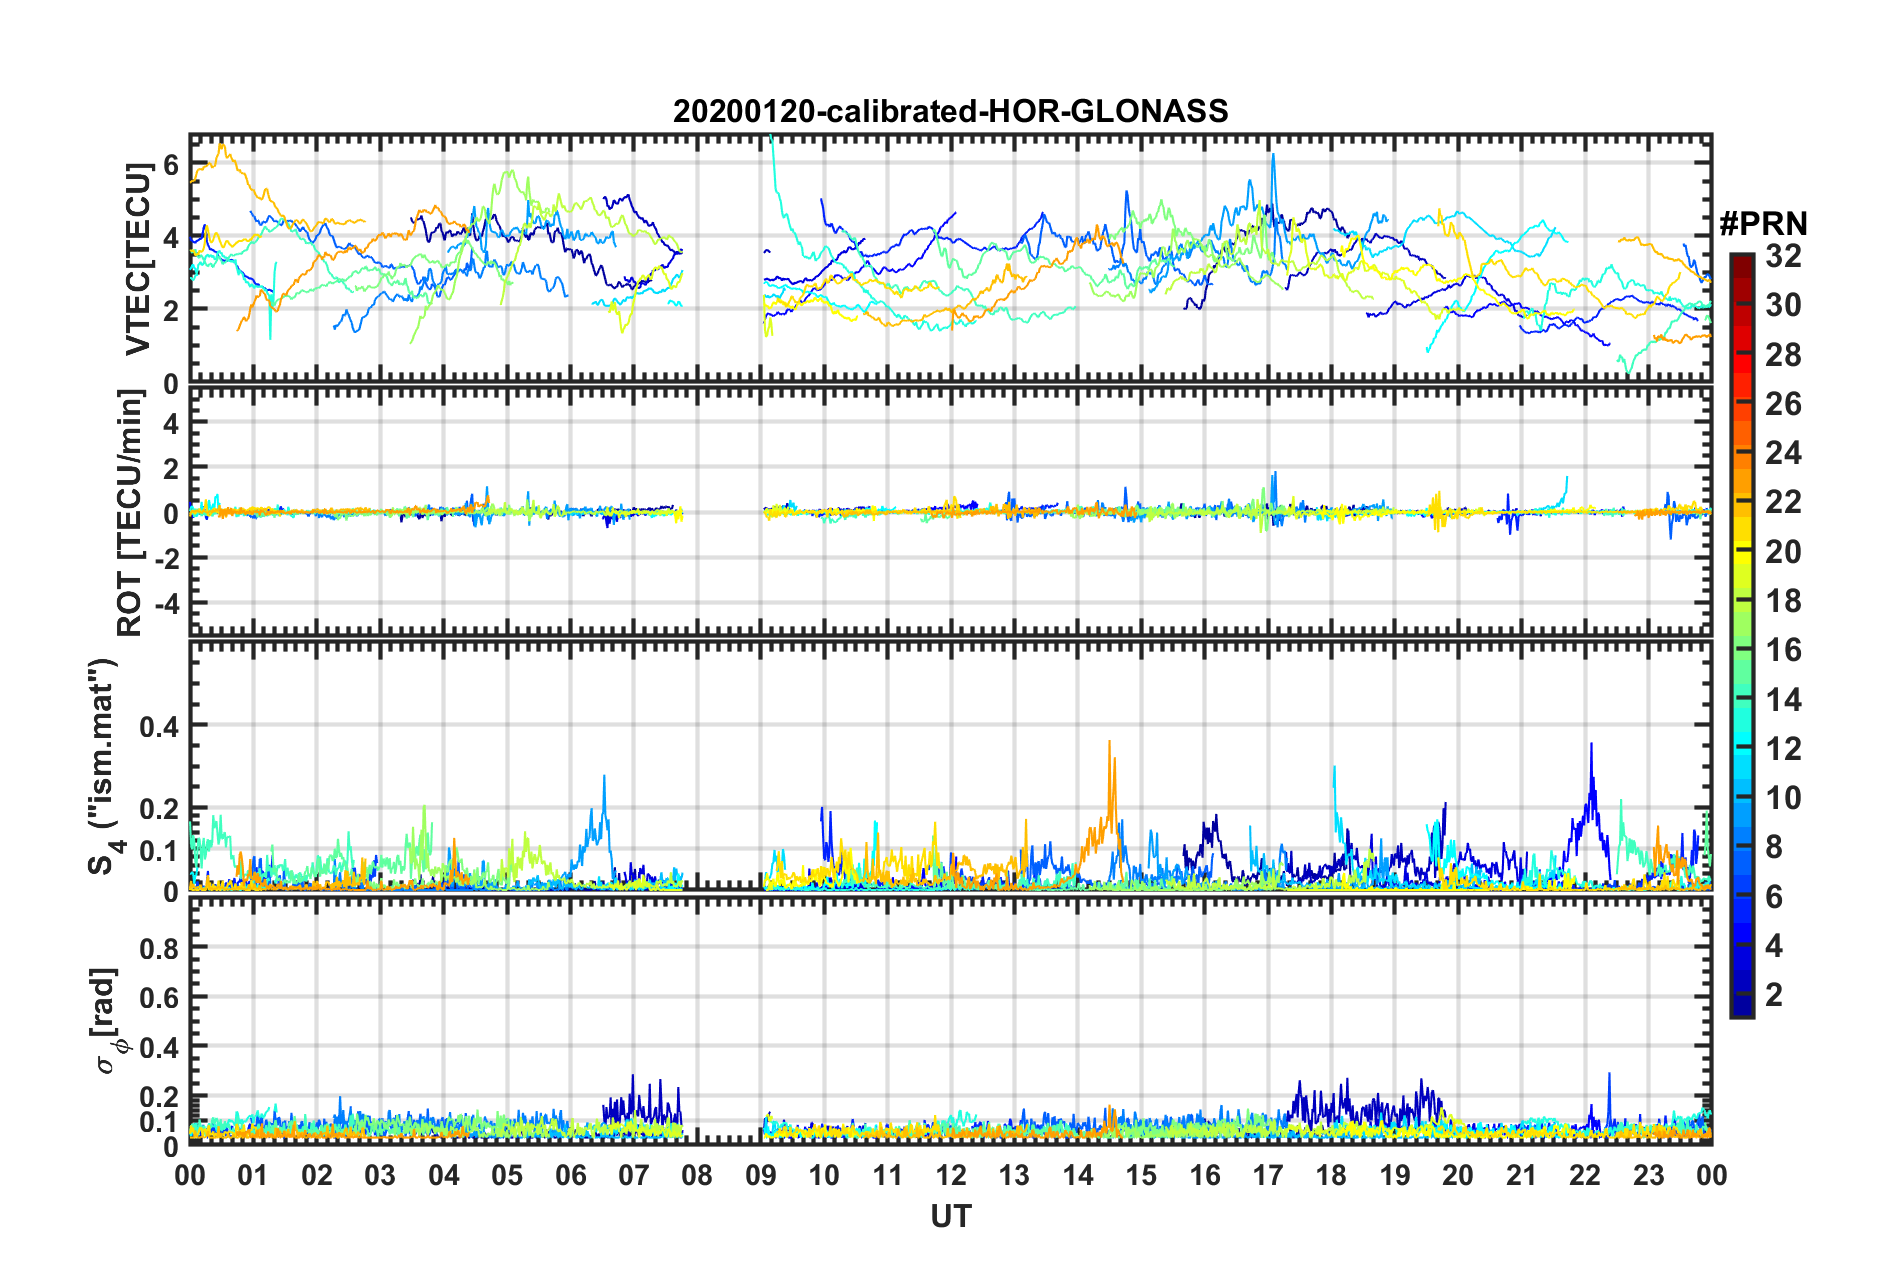This screenshot has width=1902, height=1272.
Task: Select x-axis hour tick 11
Action: 888,1175
